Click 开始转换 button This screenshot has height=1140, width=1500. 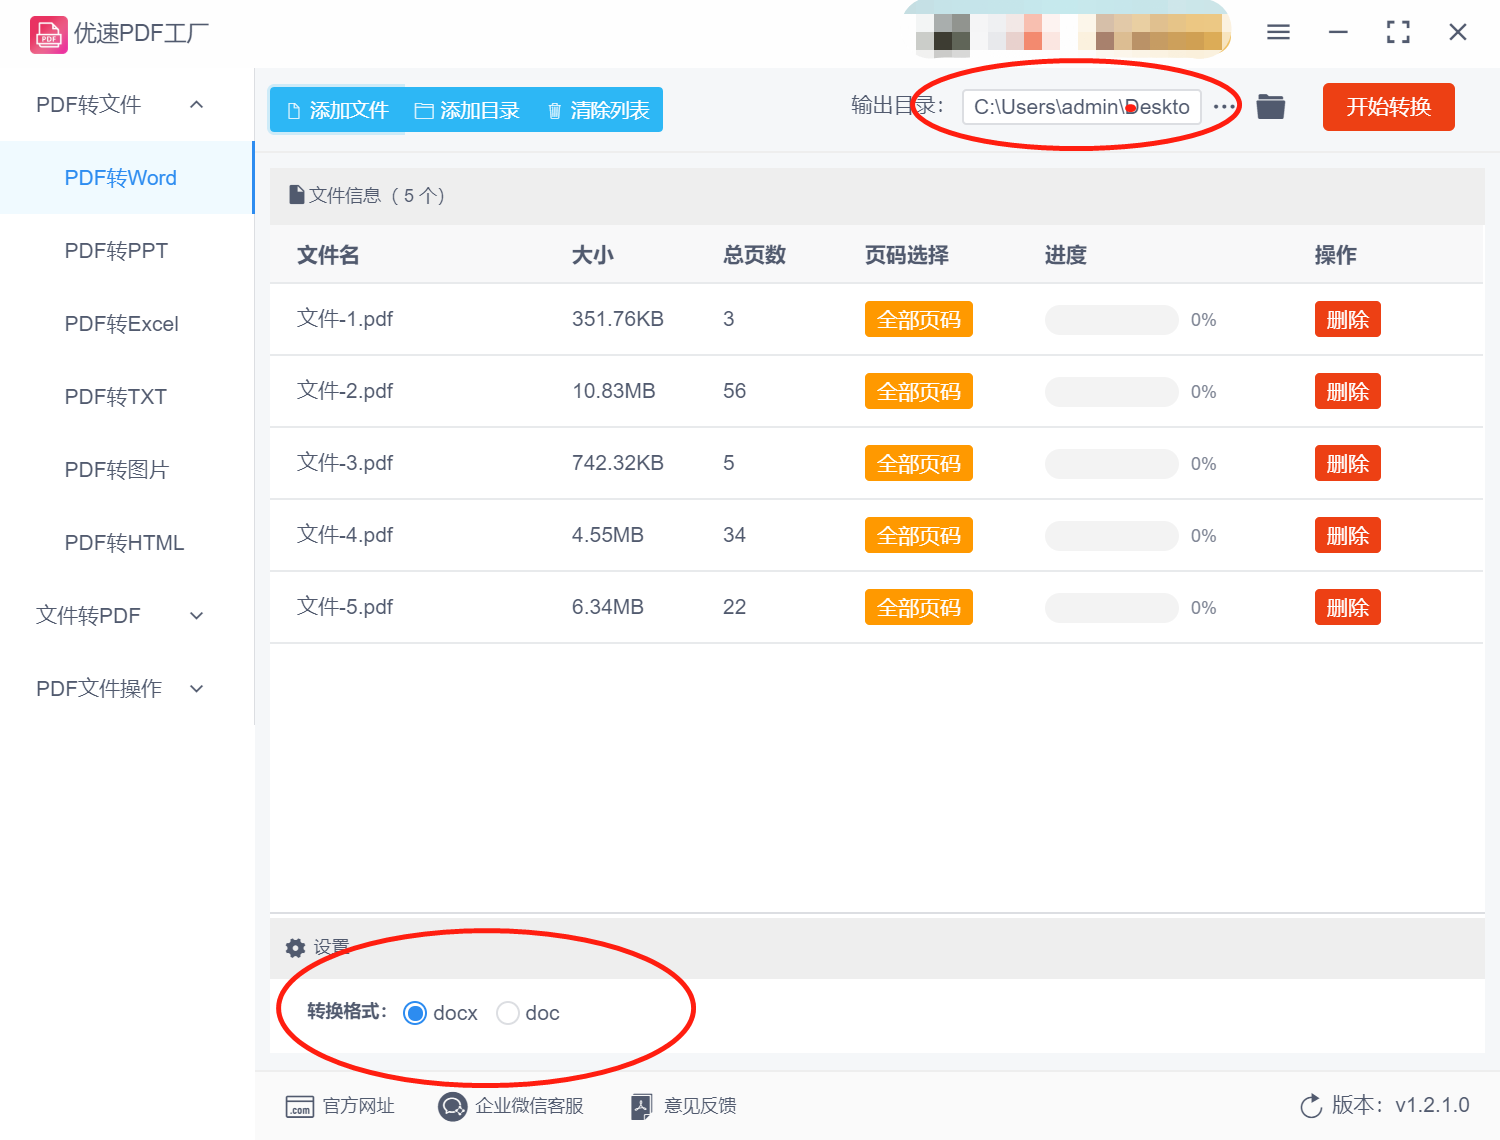pyautogui.click(x=1388, y=107)
